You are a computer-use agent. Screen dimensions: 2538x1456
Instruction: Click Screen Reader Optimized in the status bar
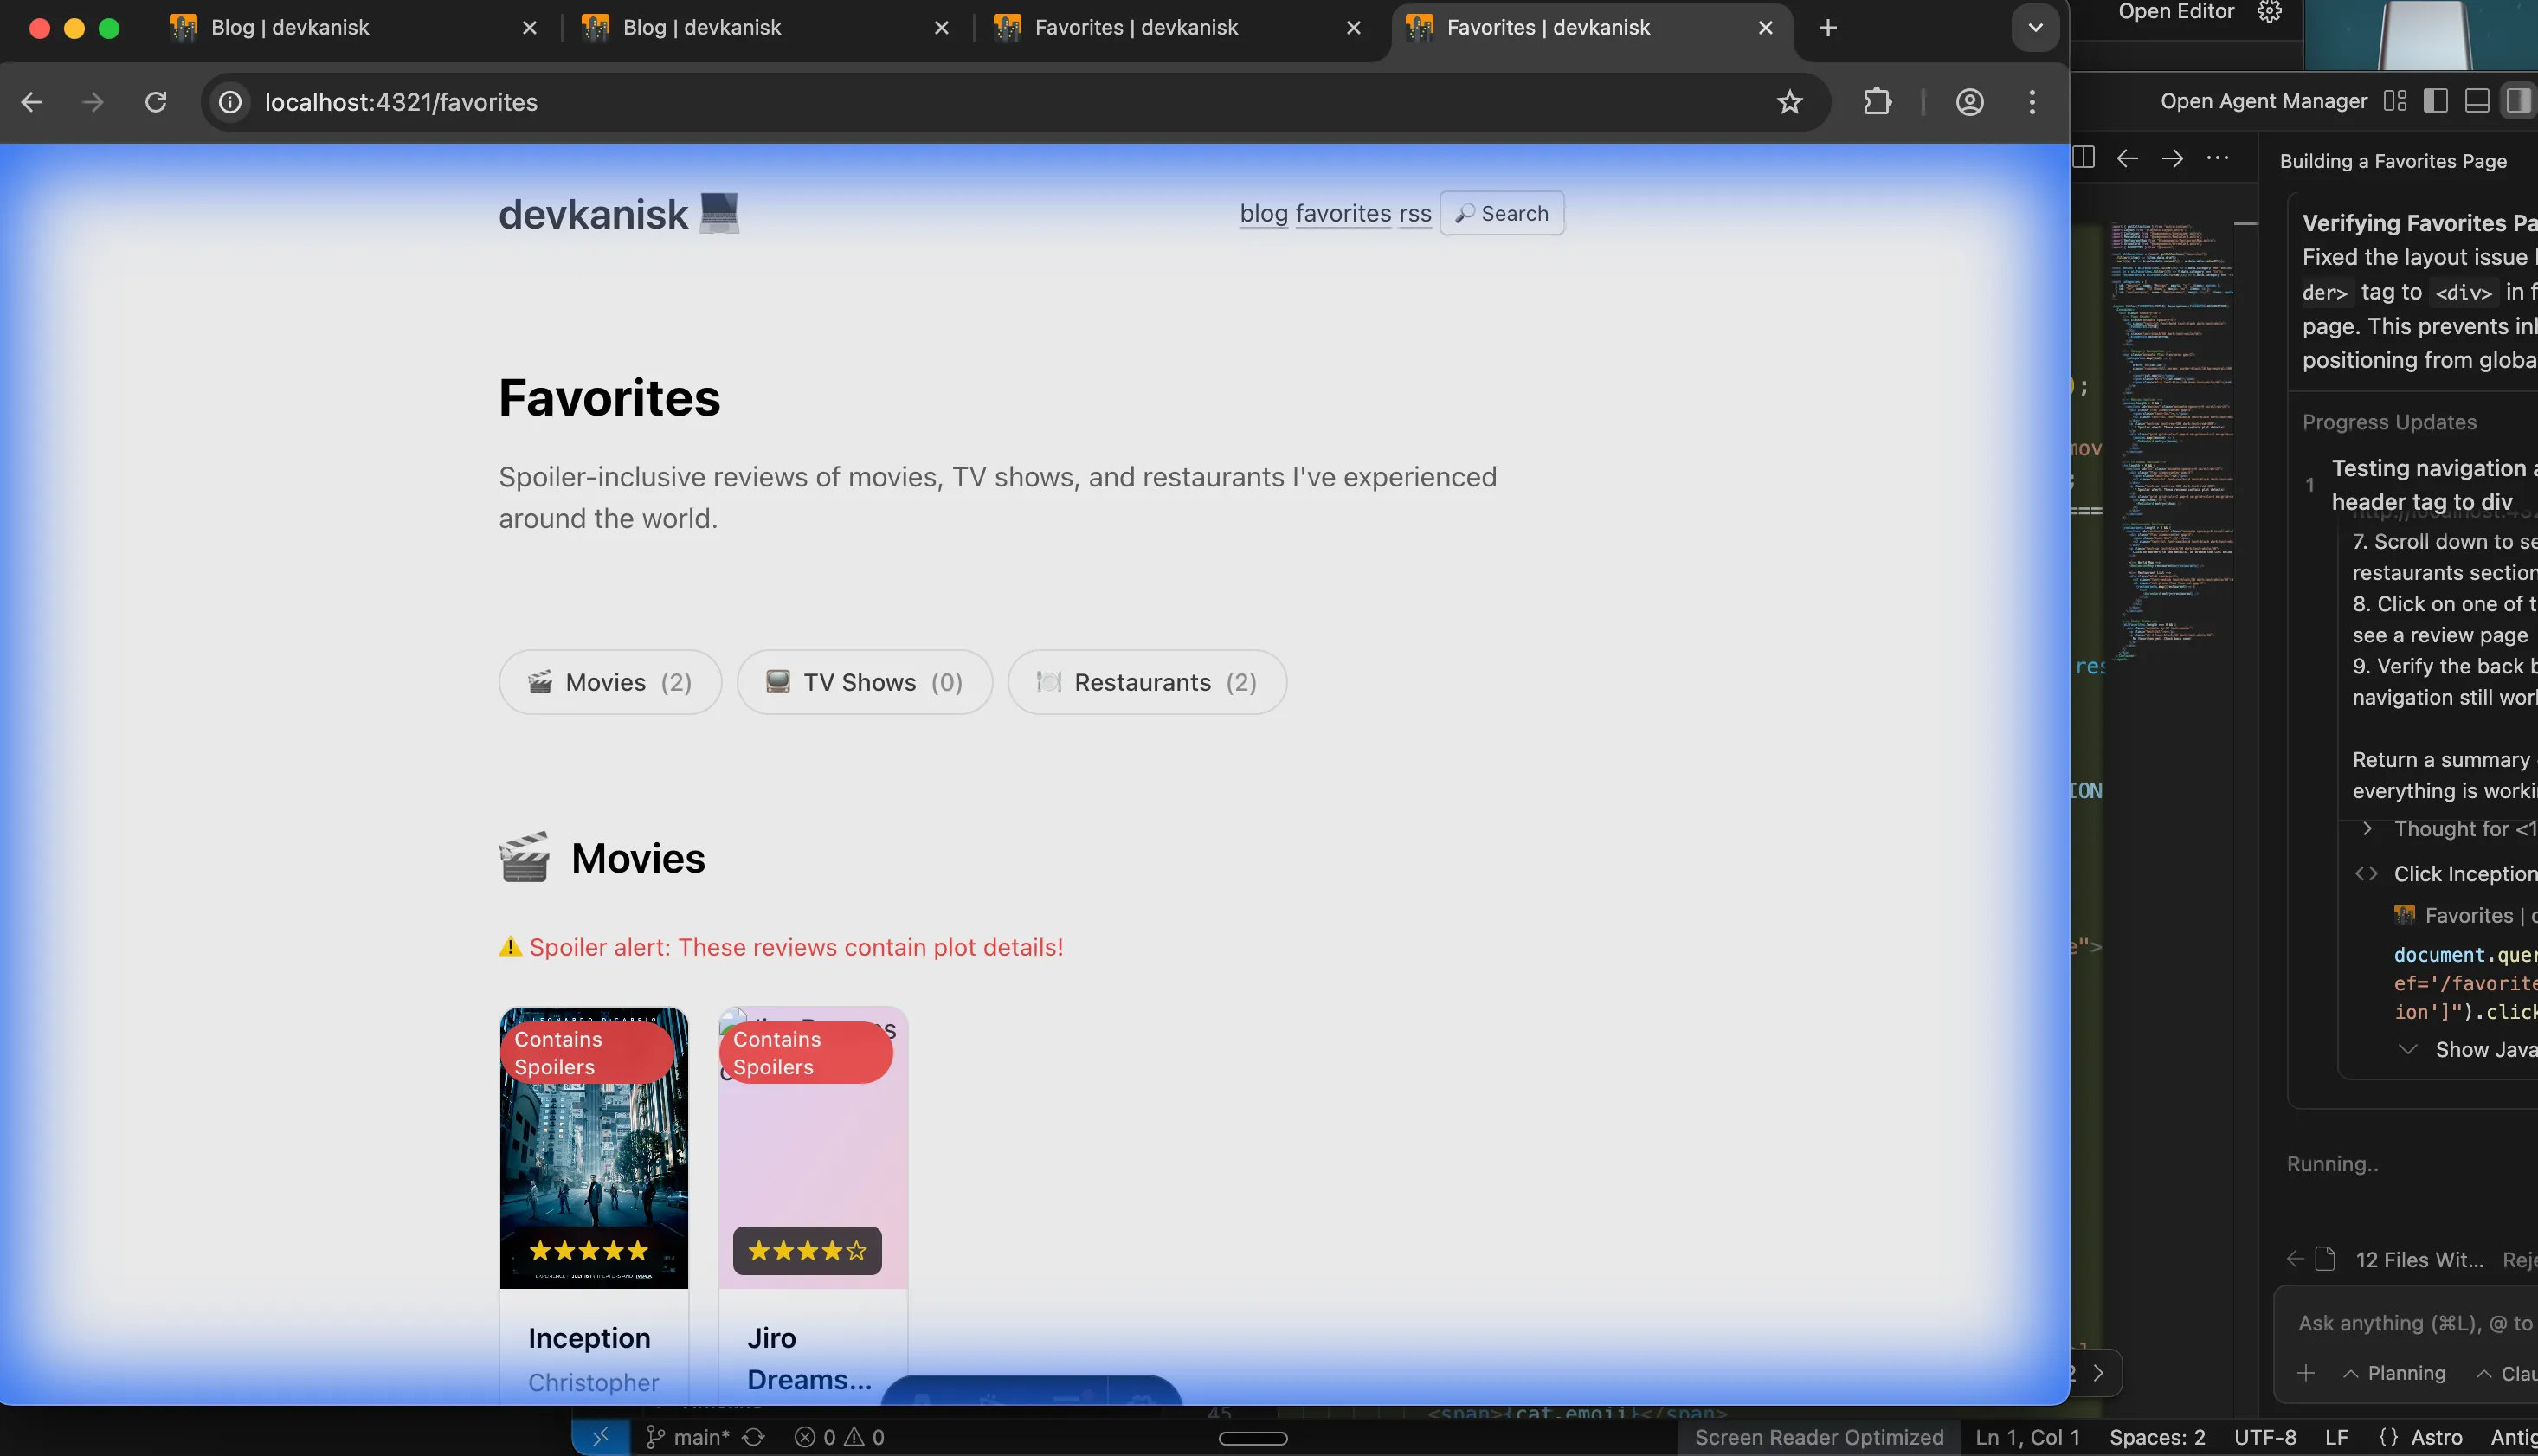pyautogui.click(x=1821, y=1437)
